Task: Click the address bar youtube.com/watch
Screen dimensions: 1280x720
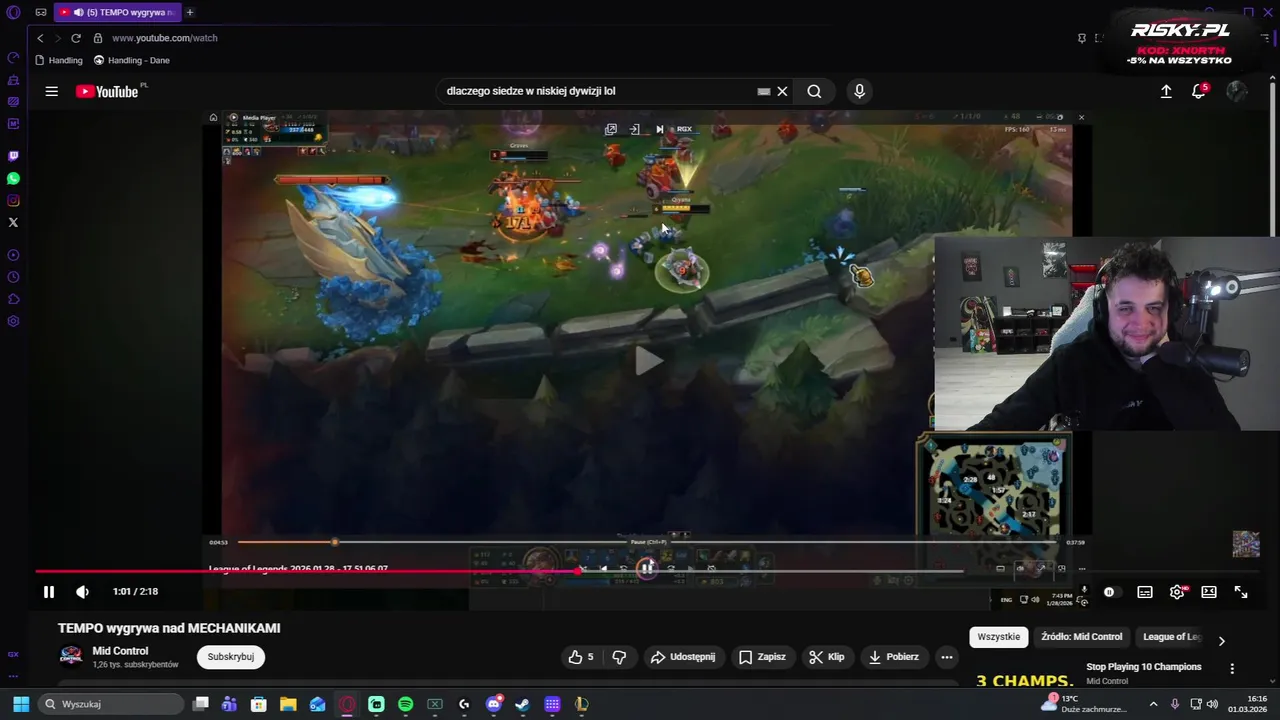Action: pos(165,38)
